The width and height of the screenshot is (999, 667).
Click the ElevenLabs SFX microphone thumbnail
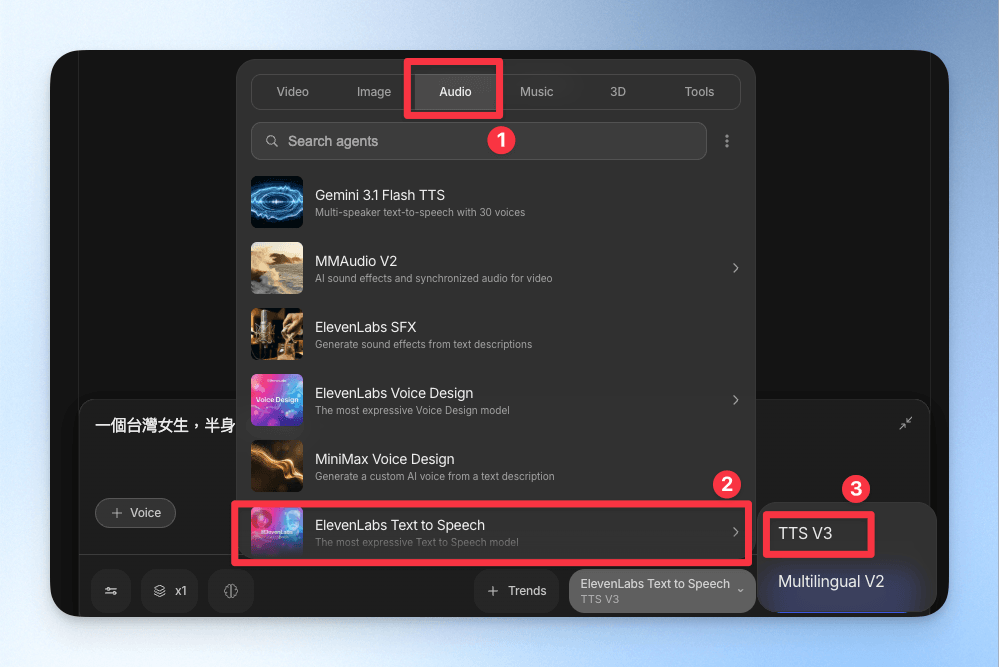coord(277,334)
